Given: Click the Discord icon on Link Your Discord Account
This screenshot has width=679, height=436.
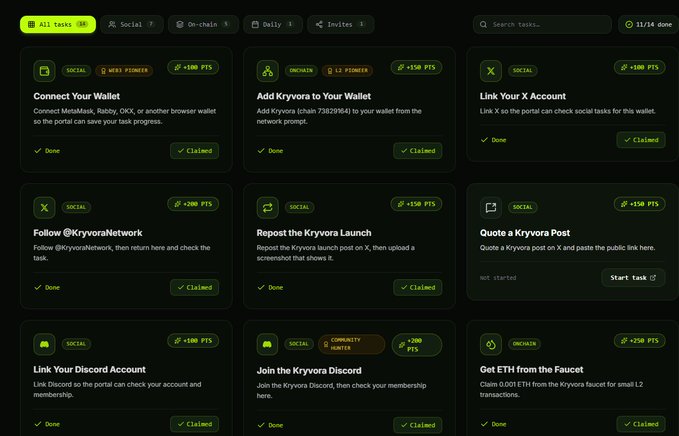Looking at the screenshot, I should click(x=45, y=344).
